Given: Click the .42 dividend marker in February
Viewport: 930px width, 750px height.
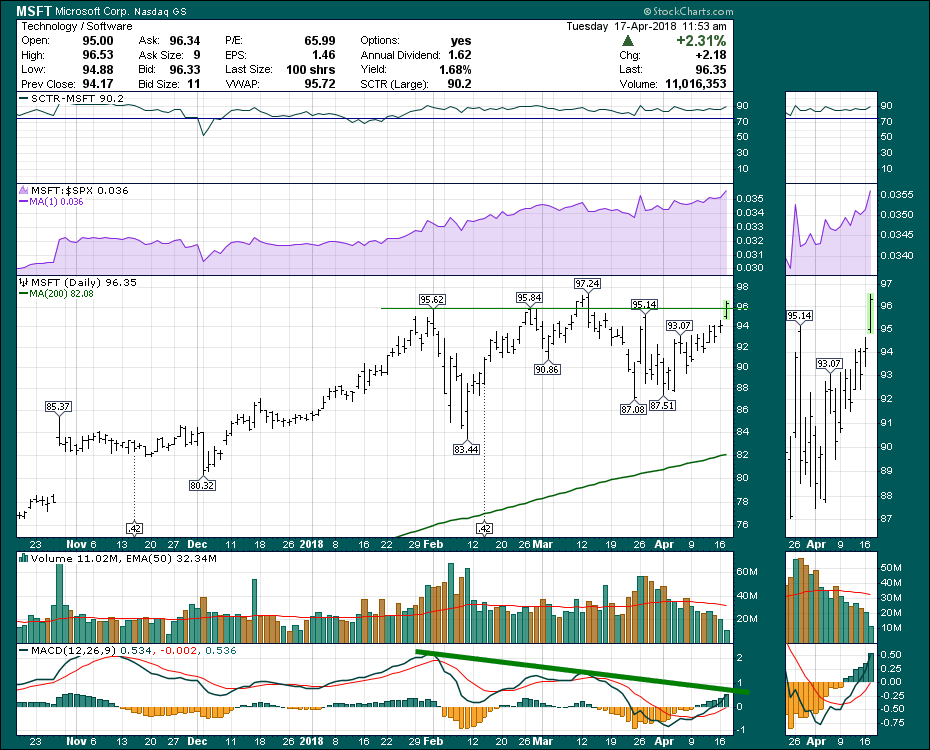Looking at the screenshot, I should (485, 528).
